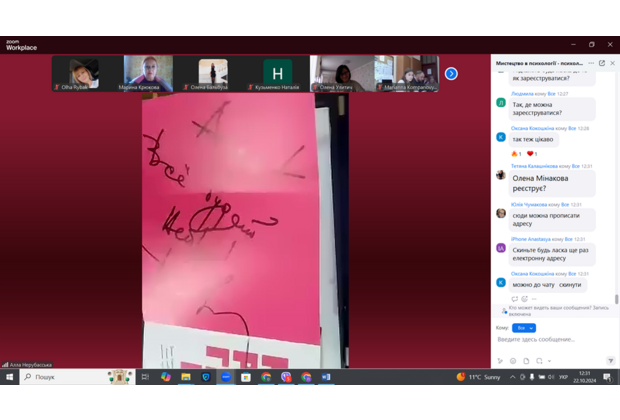Screen dimensions: 620x420
Task: Click heart reaction on 'так теж цікаво'
Action: (x=531, y=154)
